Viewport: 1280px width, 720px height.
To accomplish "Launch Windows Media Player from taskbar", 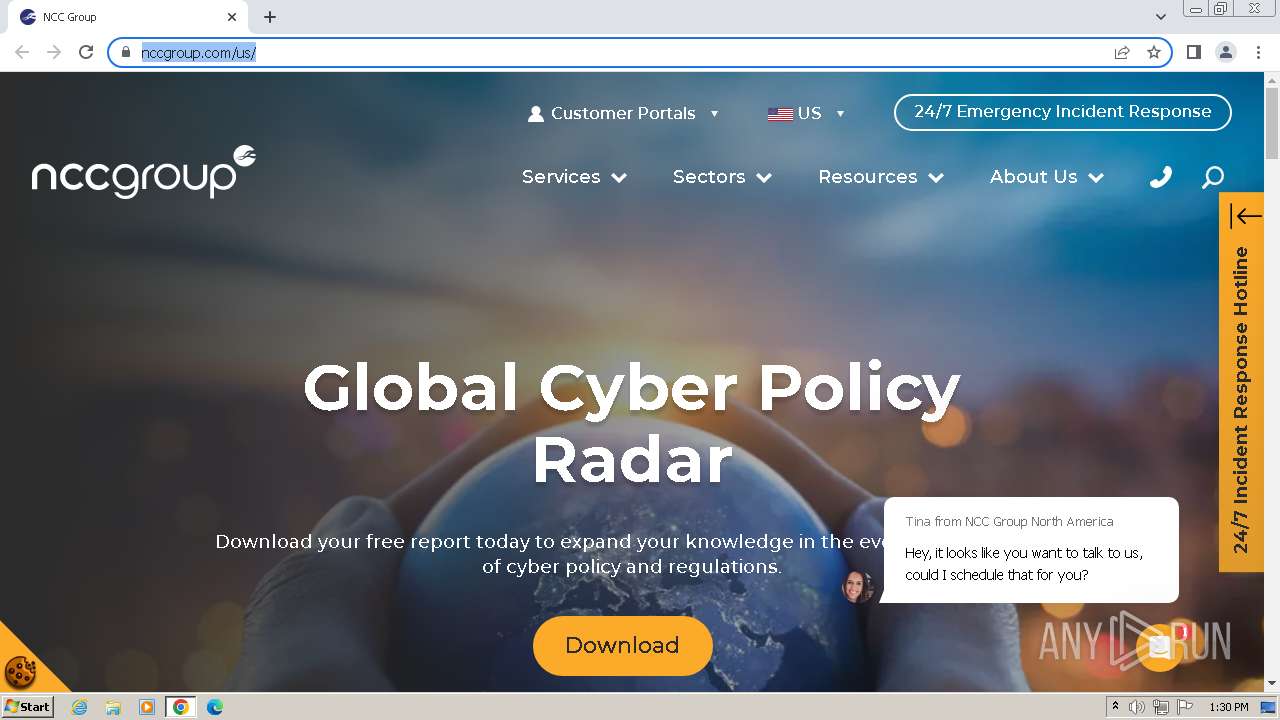I will [147, 707].
